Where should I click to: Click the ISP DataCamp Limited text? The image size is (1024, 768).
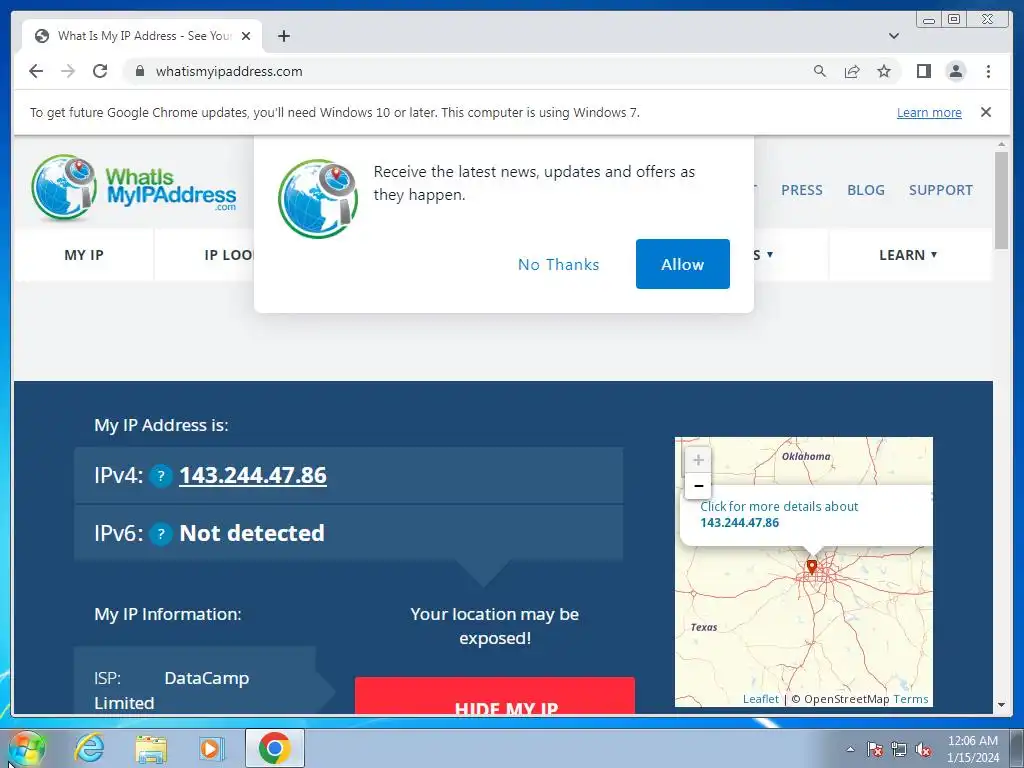171,690
